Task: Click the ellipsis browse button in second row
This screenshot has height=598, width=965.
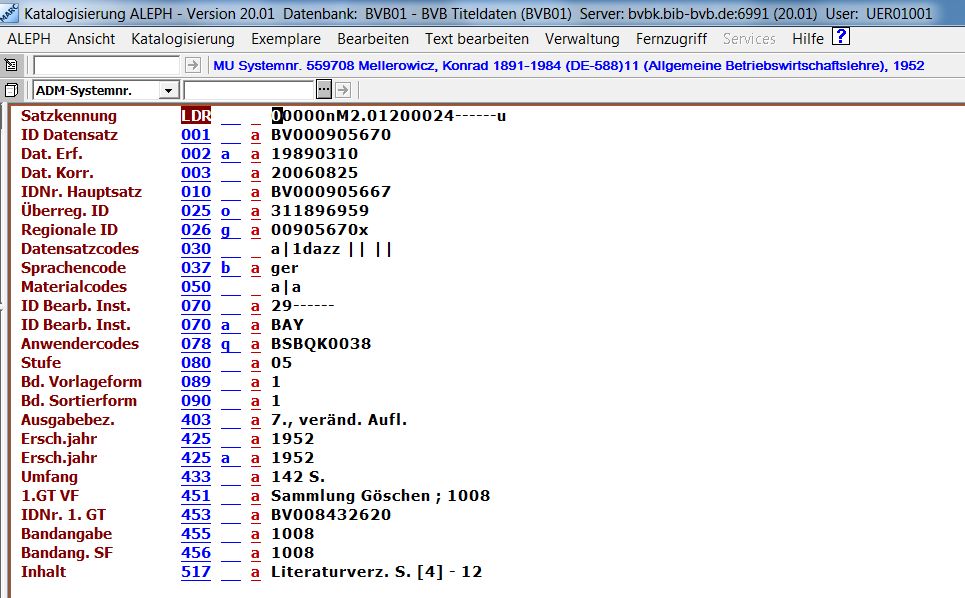Action: tap(323, 90)
